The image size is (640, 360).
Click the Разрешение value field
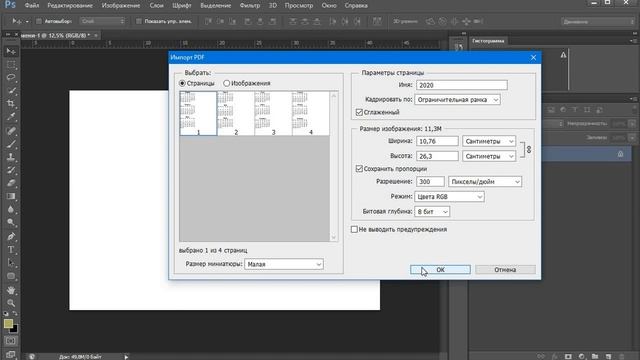coord(430,182)
